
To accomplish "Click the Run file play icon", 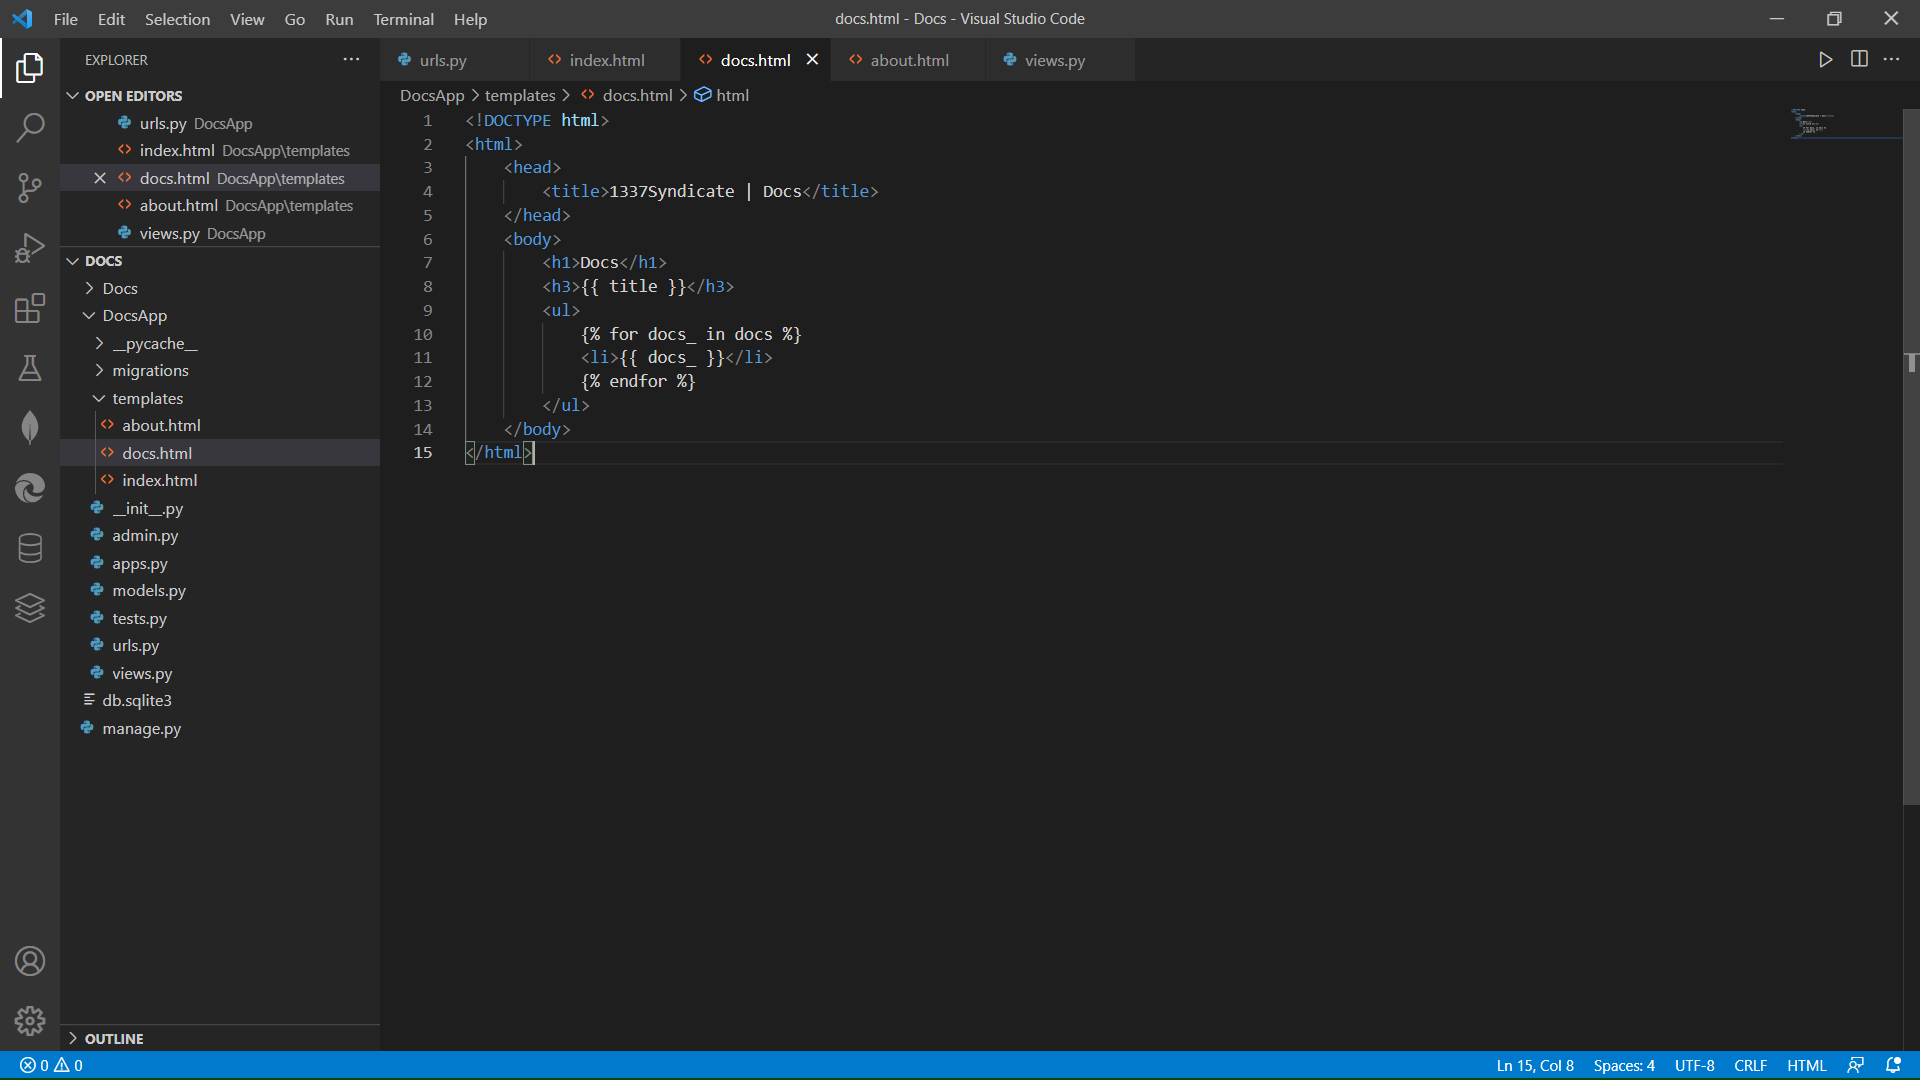I will click(1825, 60).
